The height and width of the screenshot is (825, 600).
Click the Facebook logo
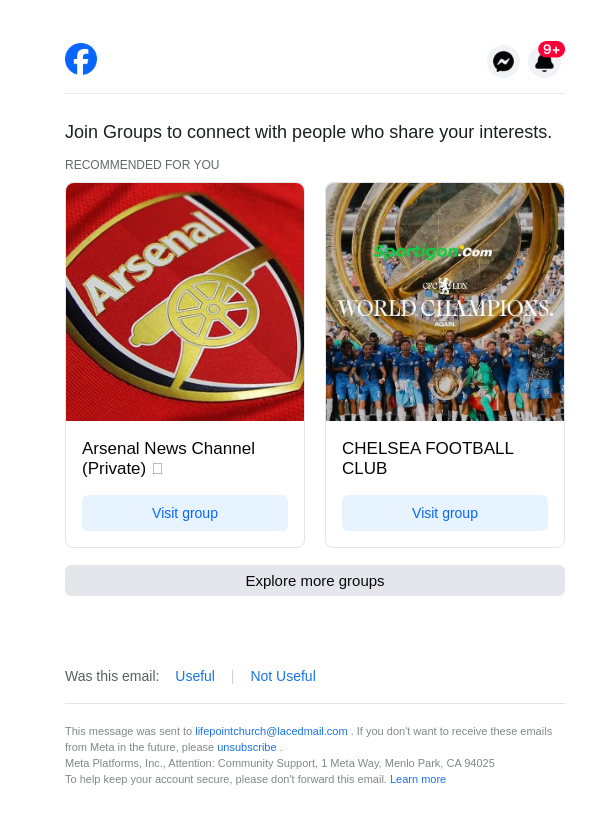[81, 59]
